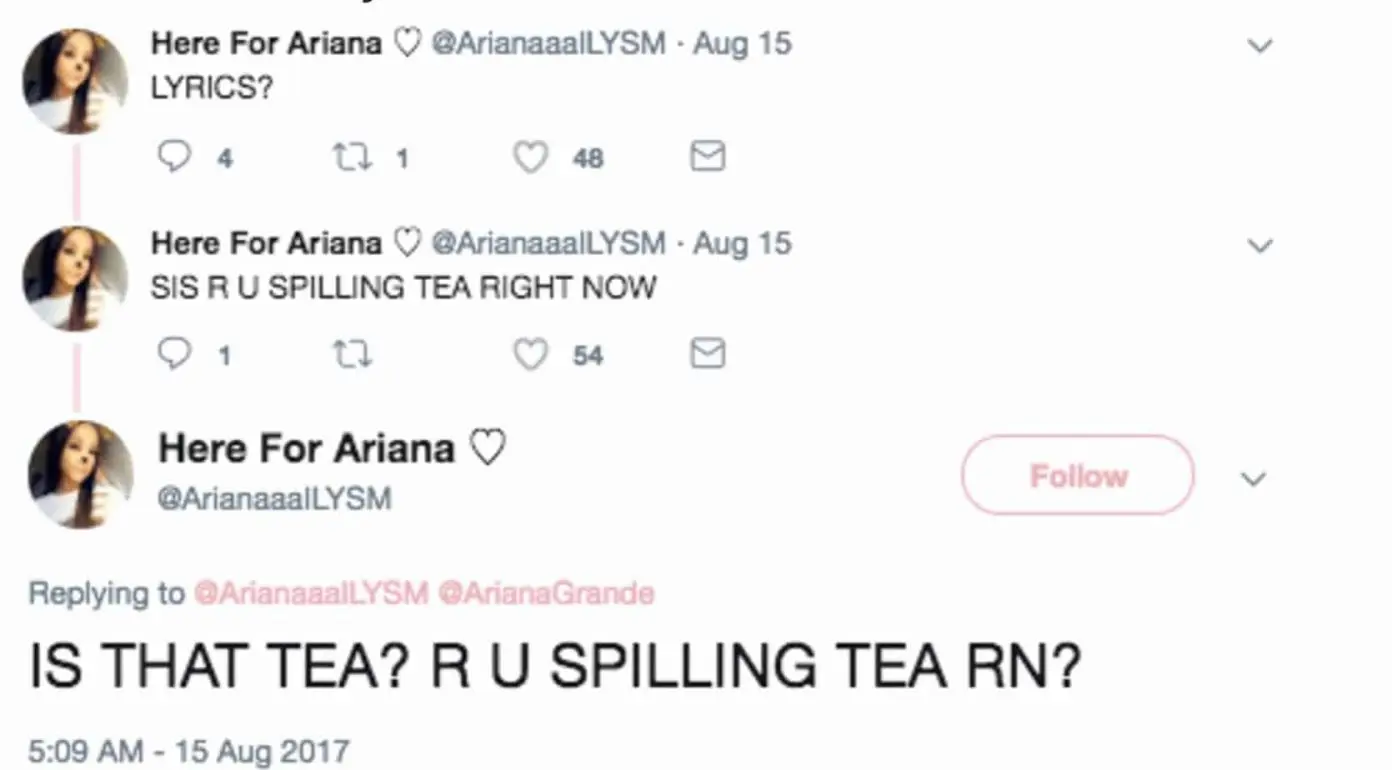Expand chevron menu on SIS R U SPILLING tweet
Viewport: 1392px width, 770px height.
(1261, 245)
